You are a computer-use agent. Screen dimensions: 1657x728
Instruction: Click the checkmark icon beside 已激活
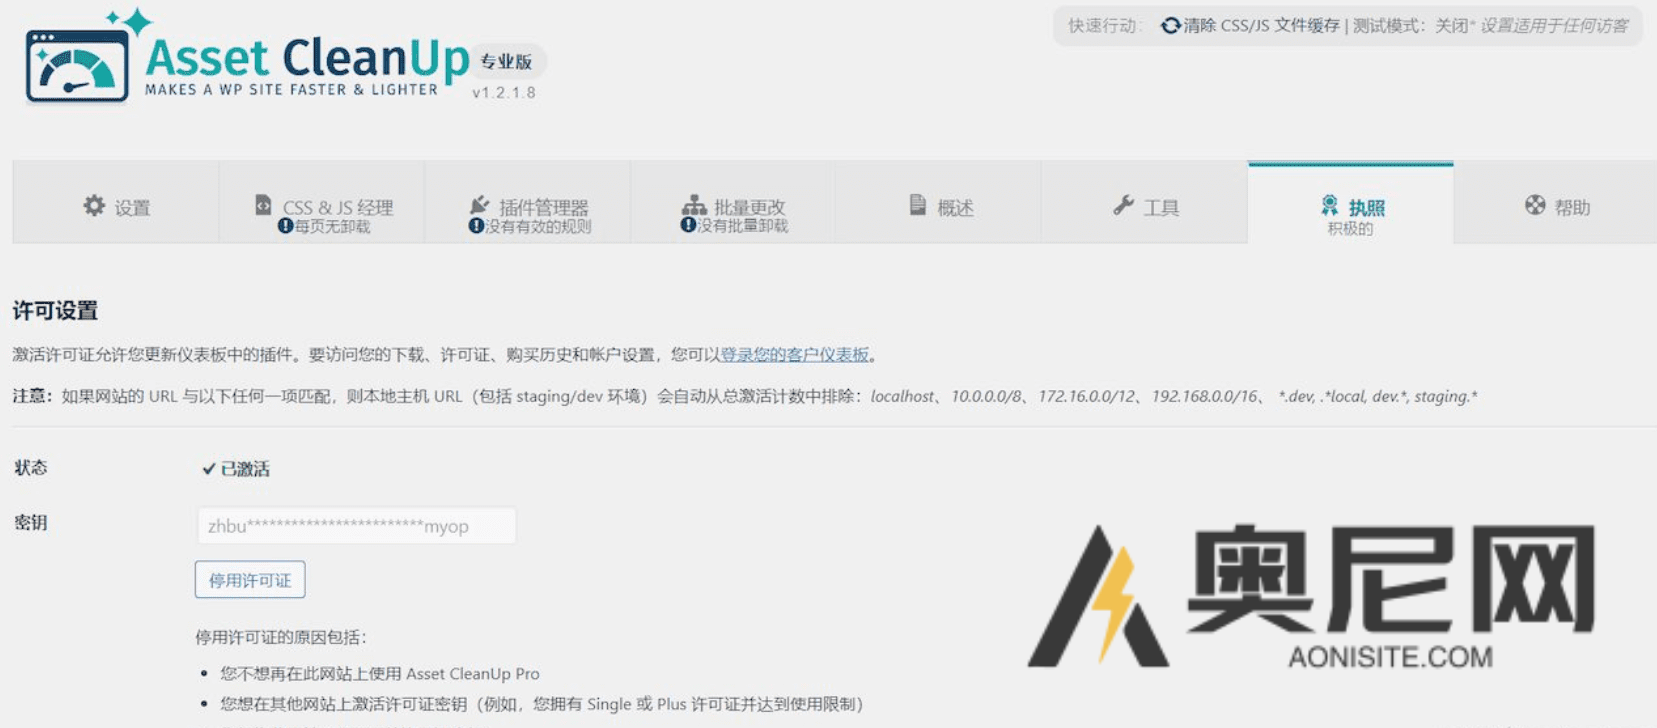pyautogui.click(x=209, y=468)
